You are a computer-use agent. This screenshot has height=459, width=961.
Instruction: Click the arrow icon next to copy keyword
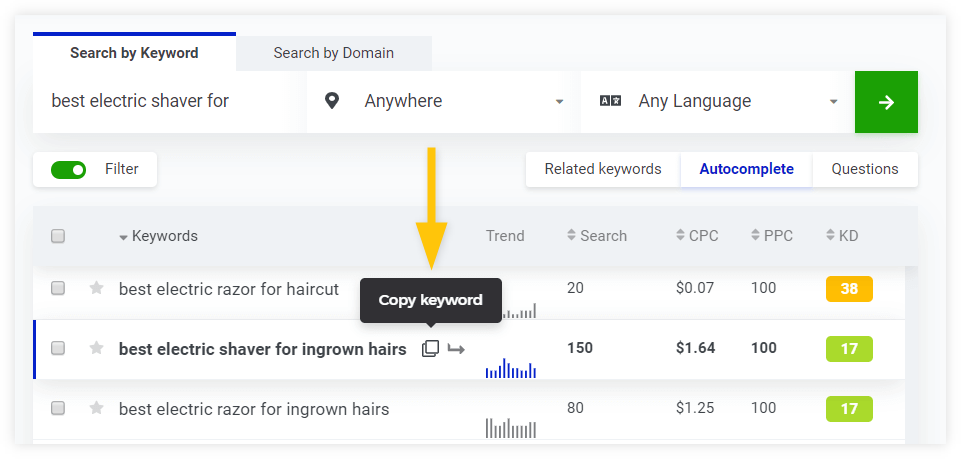tap(456, 349)
